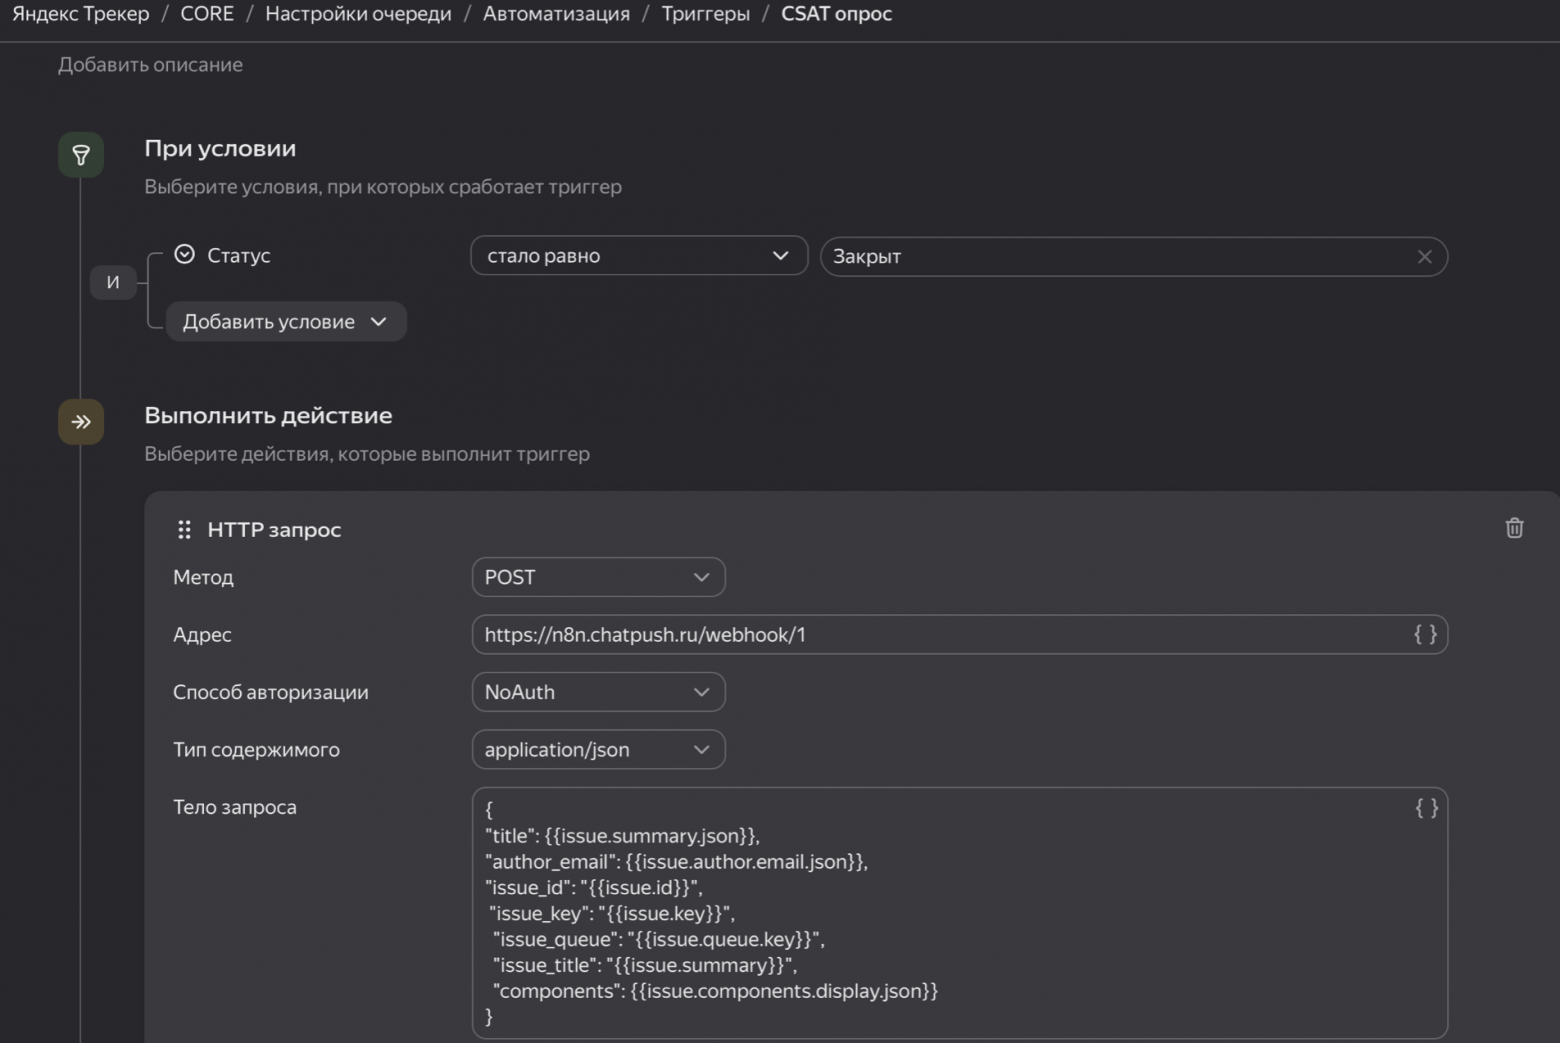Click the Статус condition clock-check icon
This screenshot has width=1560, height=1043.
[x=185, y=255]
